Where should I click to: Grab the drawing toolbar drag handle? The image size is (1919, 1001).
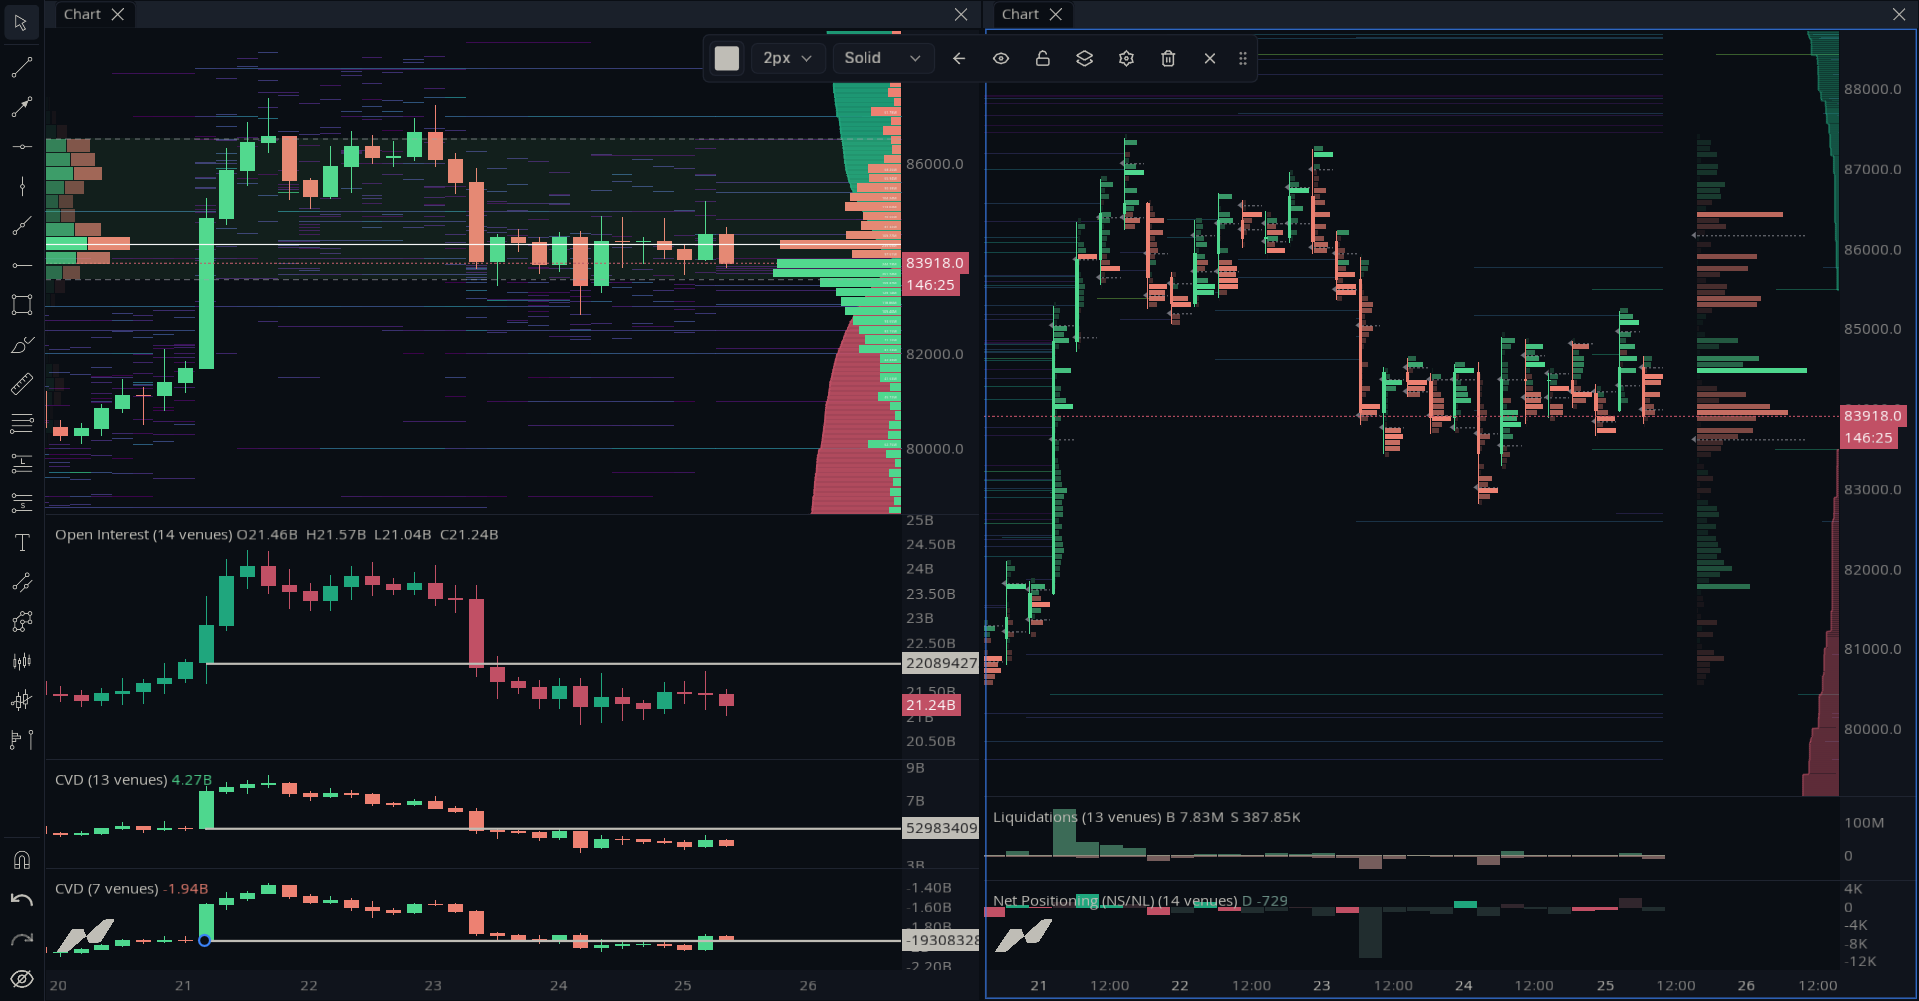[x=1243, y=58]
